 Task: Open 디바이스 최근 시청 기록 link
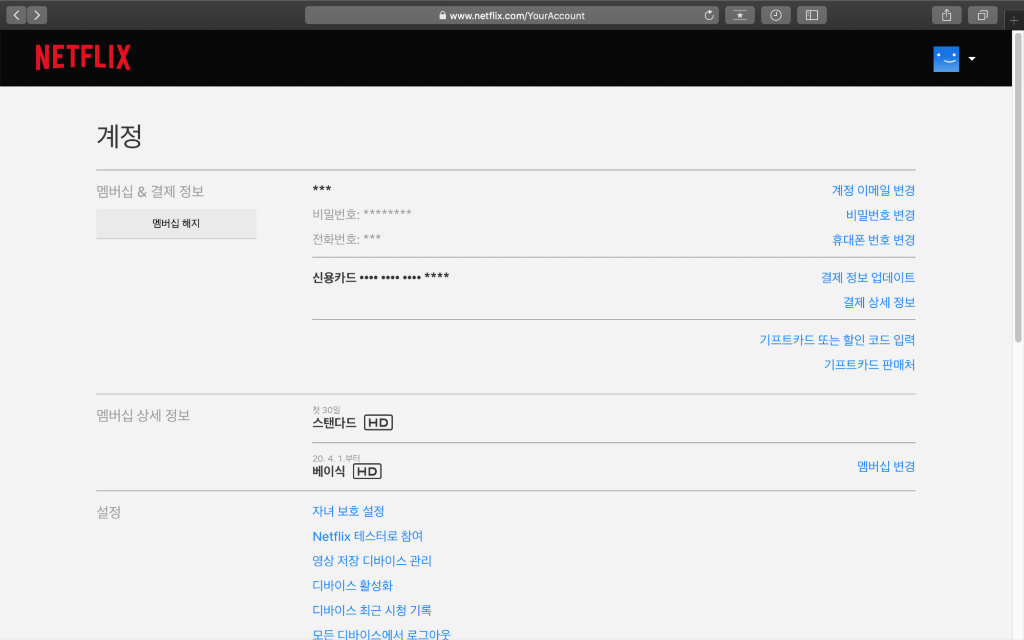pos(372,611)
